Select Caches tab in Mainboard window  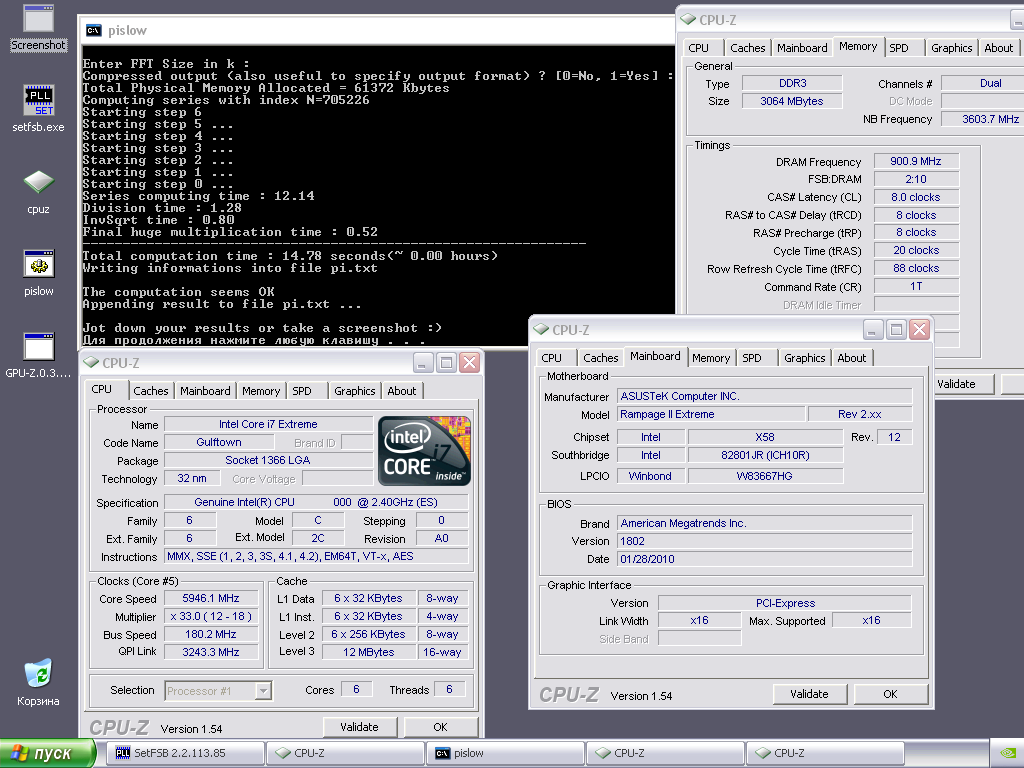click(600, 358)
